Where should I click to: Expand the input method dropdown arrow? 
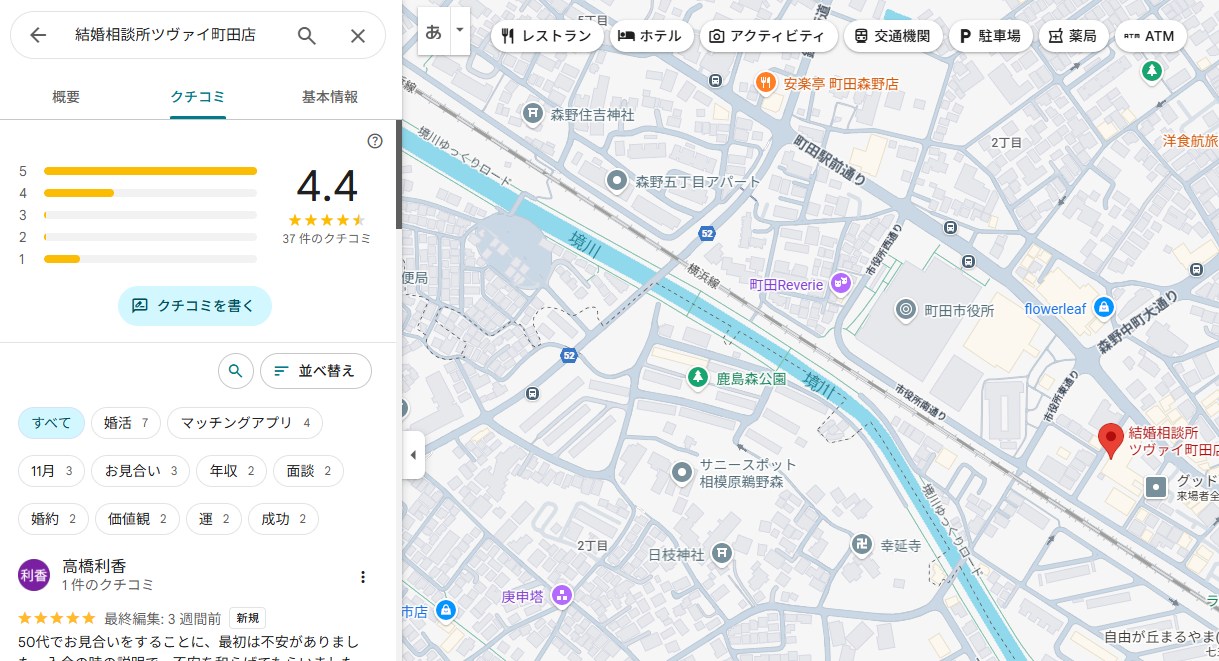pyautogui.click(x=460, y=31)
